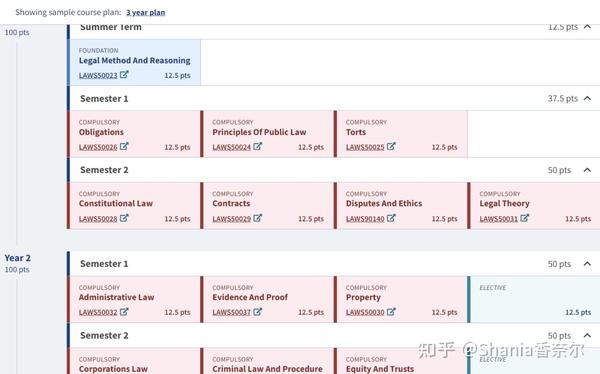600x374 pixels.
Task: Open course code LAWS50032 link
Action: click(x=98, y=312)
